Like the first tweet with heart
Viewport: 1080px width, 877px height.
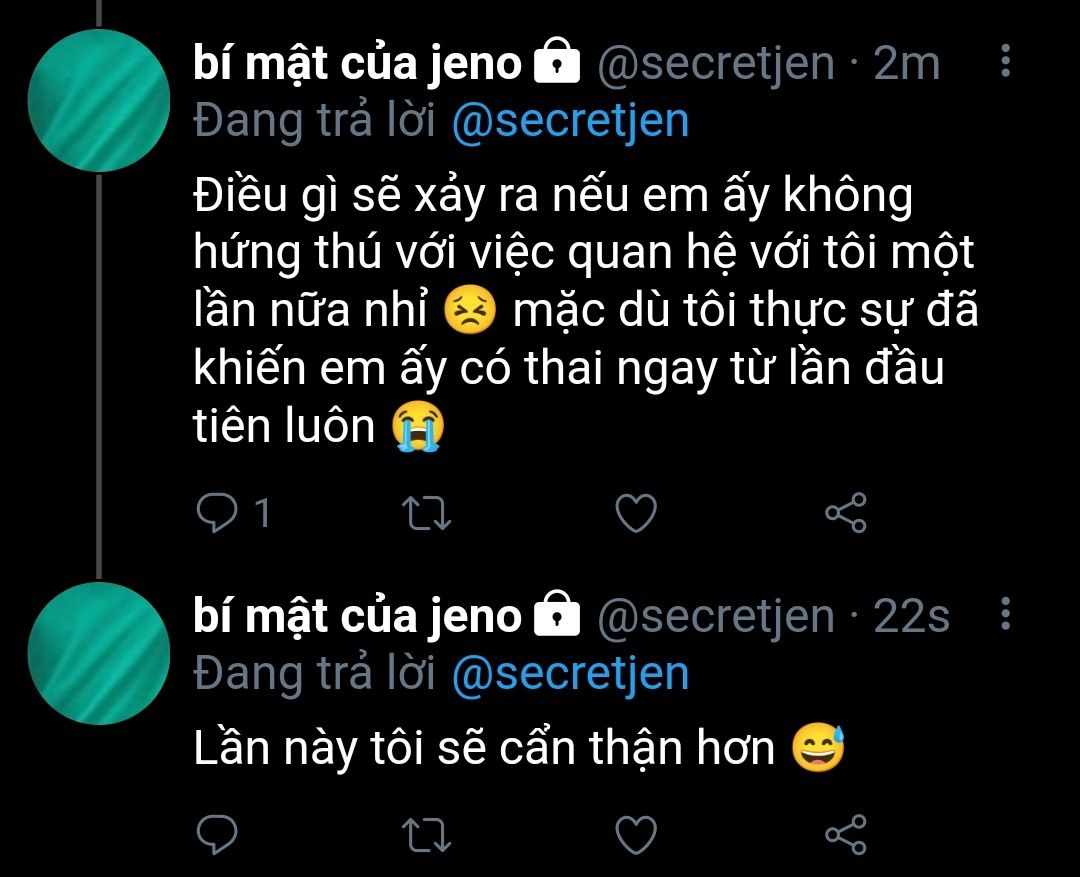pos(636,513)
